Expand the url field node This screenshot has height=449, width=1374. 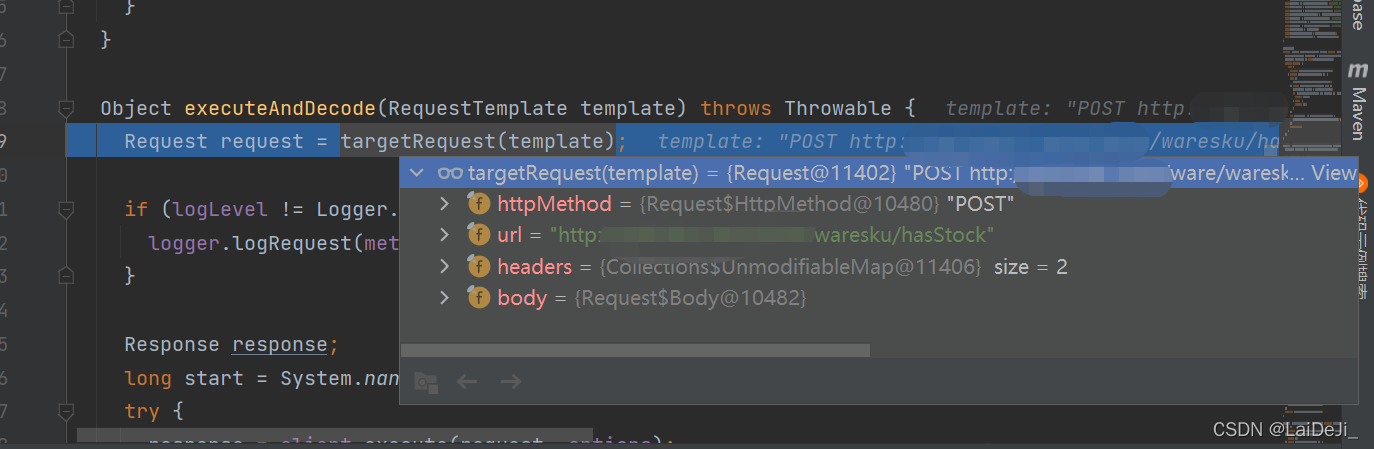[x=446, y=235]
